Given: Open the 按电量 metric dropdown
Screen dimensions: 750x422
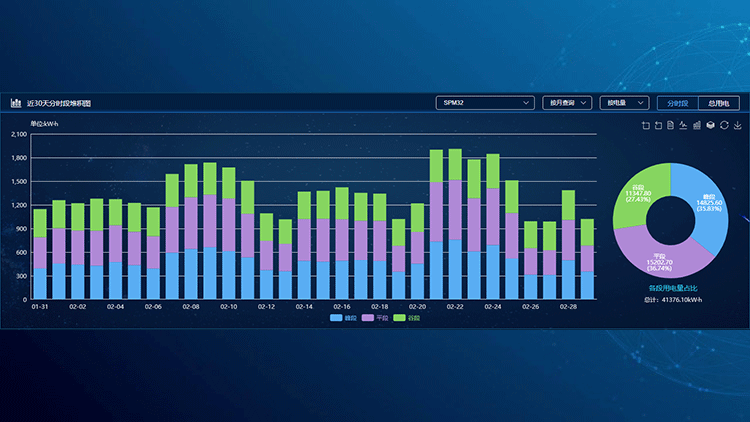Looking at the screenshot, I should tap(623, 102).
